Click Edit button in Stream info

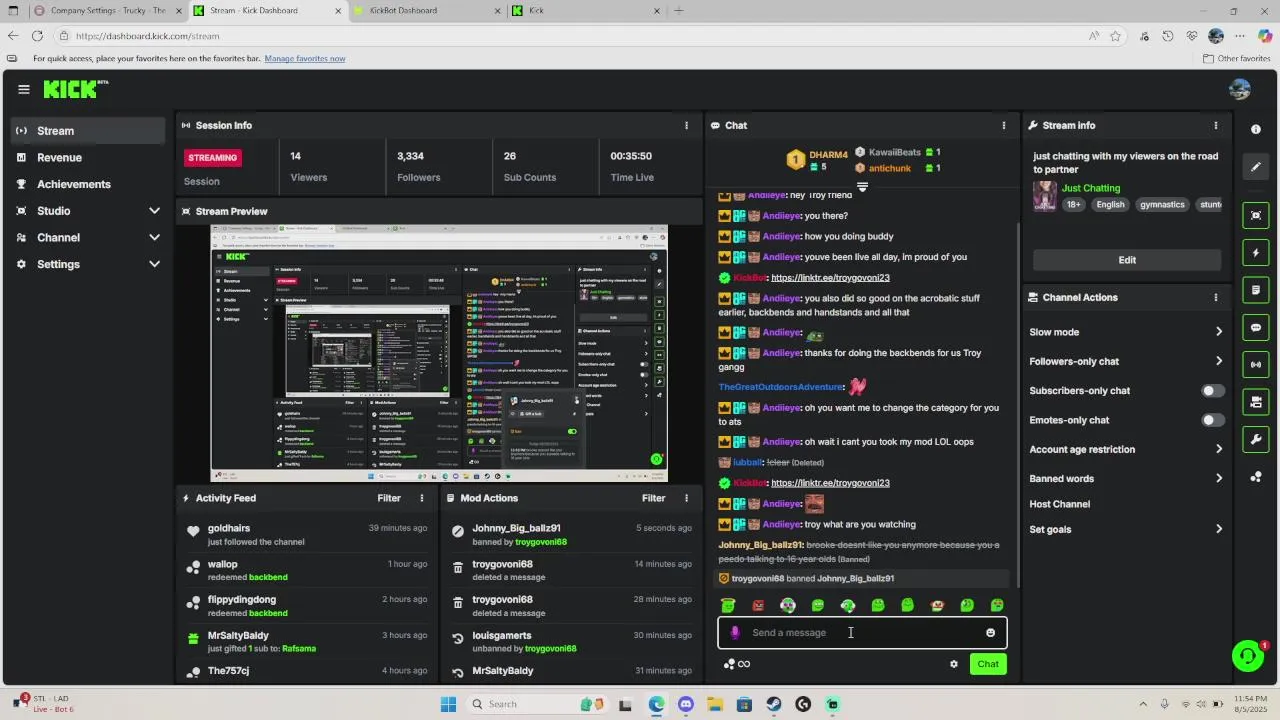coord(1127,260)
